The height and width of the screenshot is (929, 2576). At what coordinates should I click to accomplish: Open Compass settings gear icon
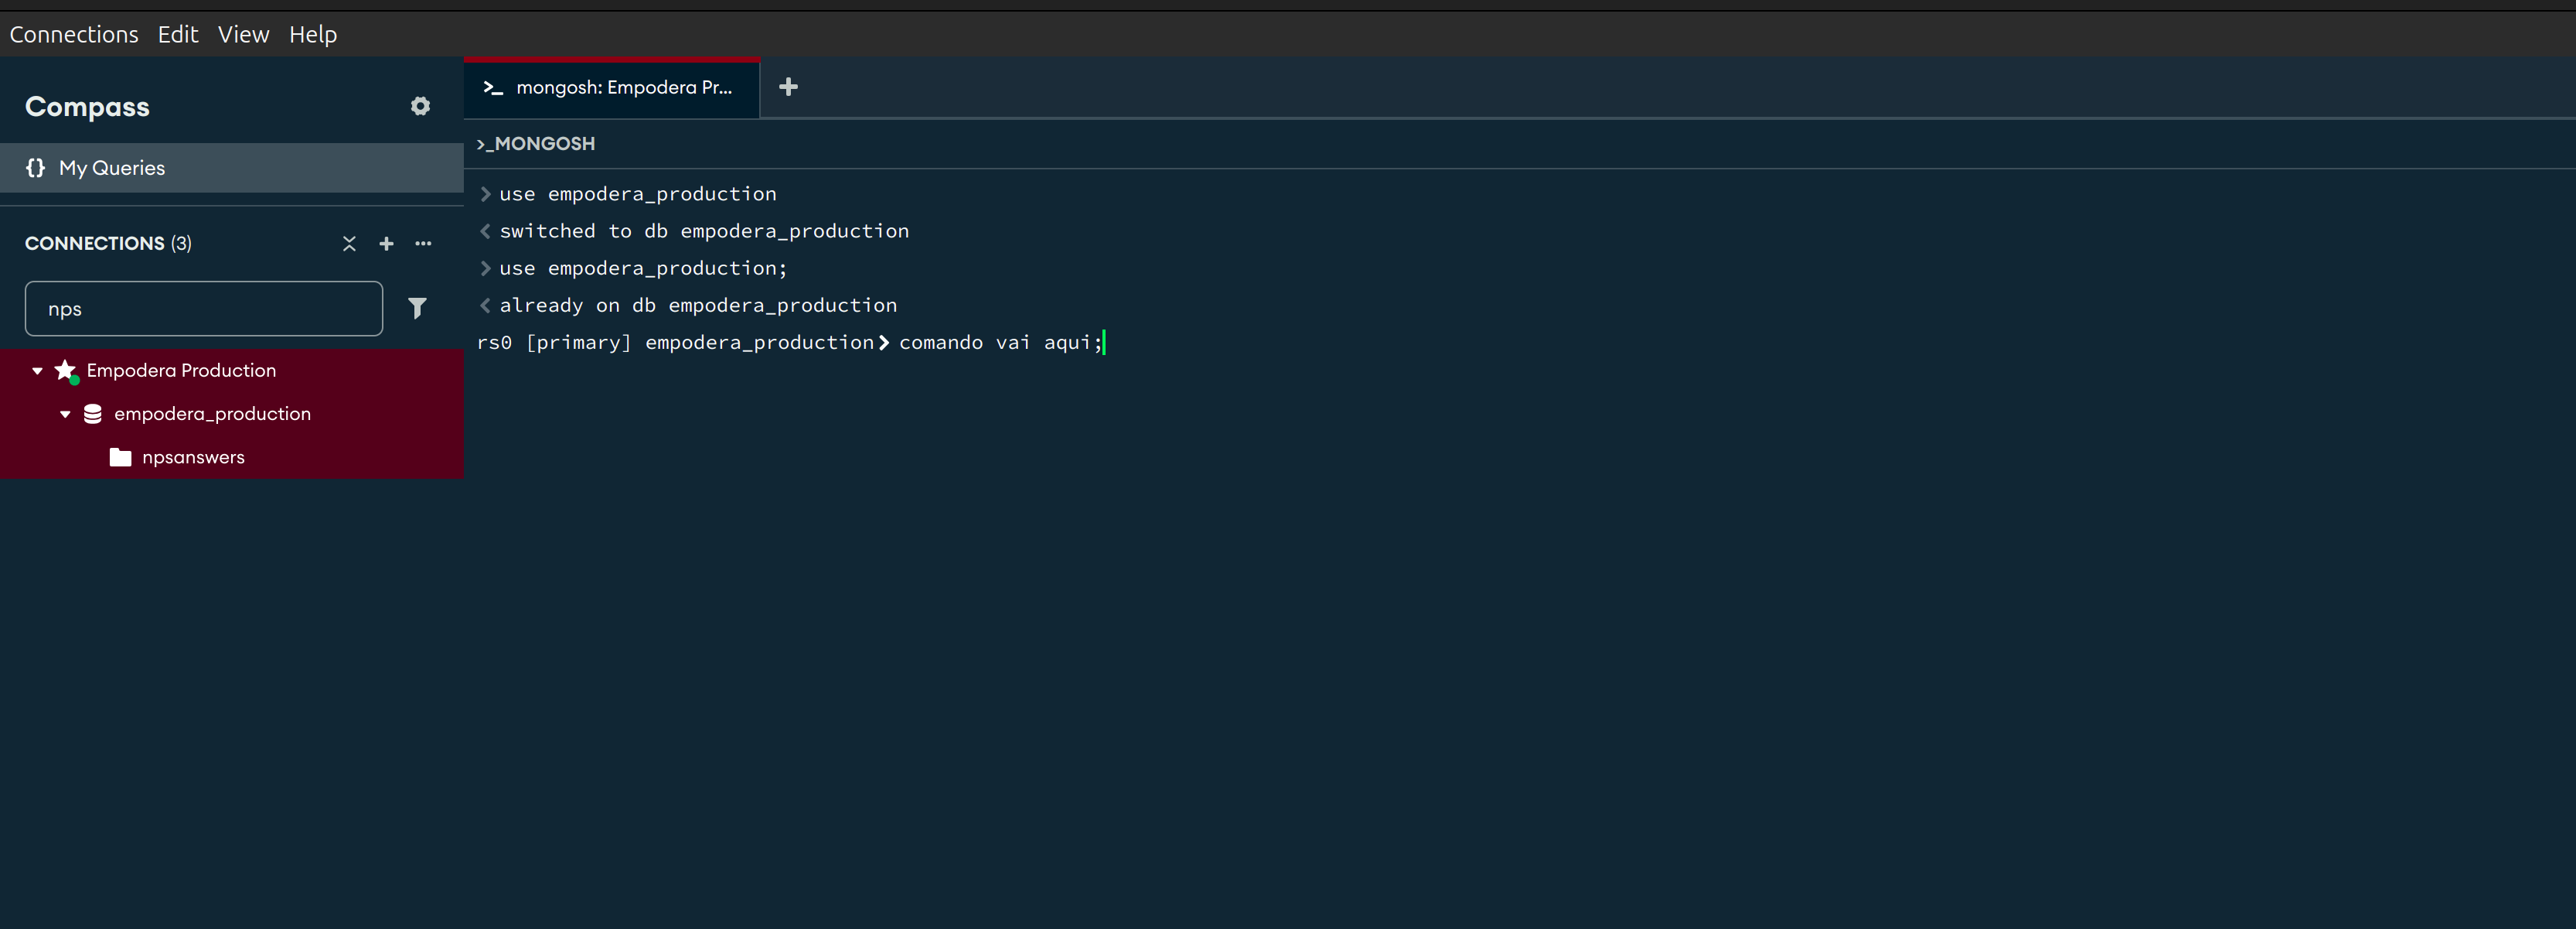[x=420, y=106]
